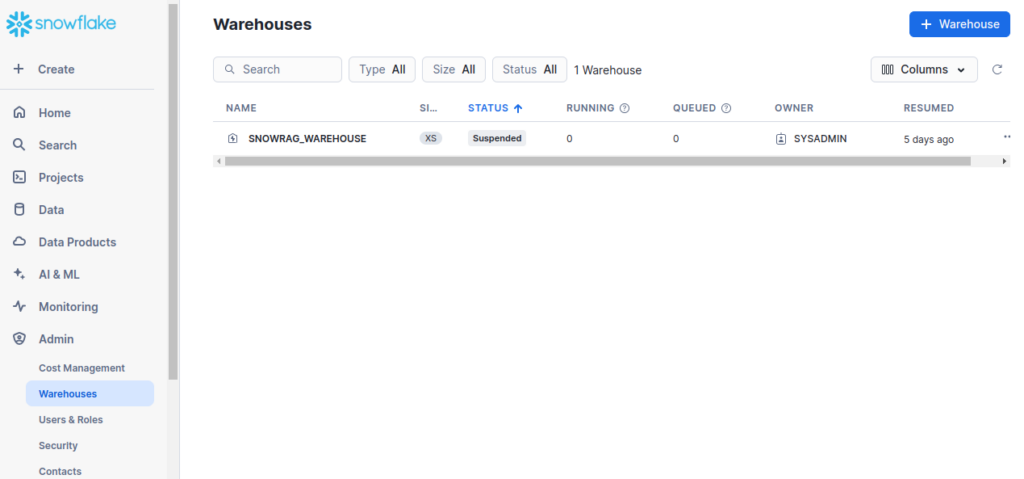Image resolution: width=1024 pixels, height=479 pixels.
Task: Click the blue + Warehouse button
Action: pyautogui.click(x=959, y=24)
